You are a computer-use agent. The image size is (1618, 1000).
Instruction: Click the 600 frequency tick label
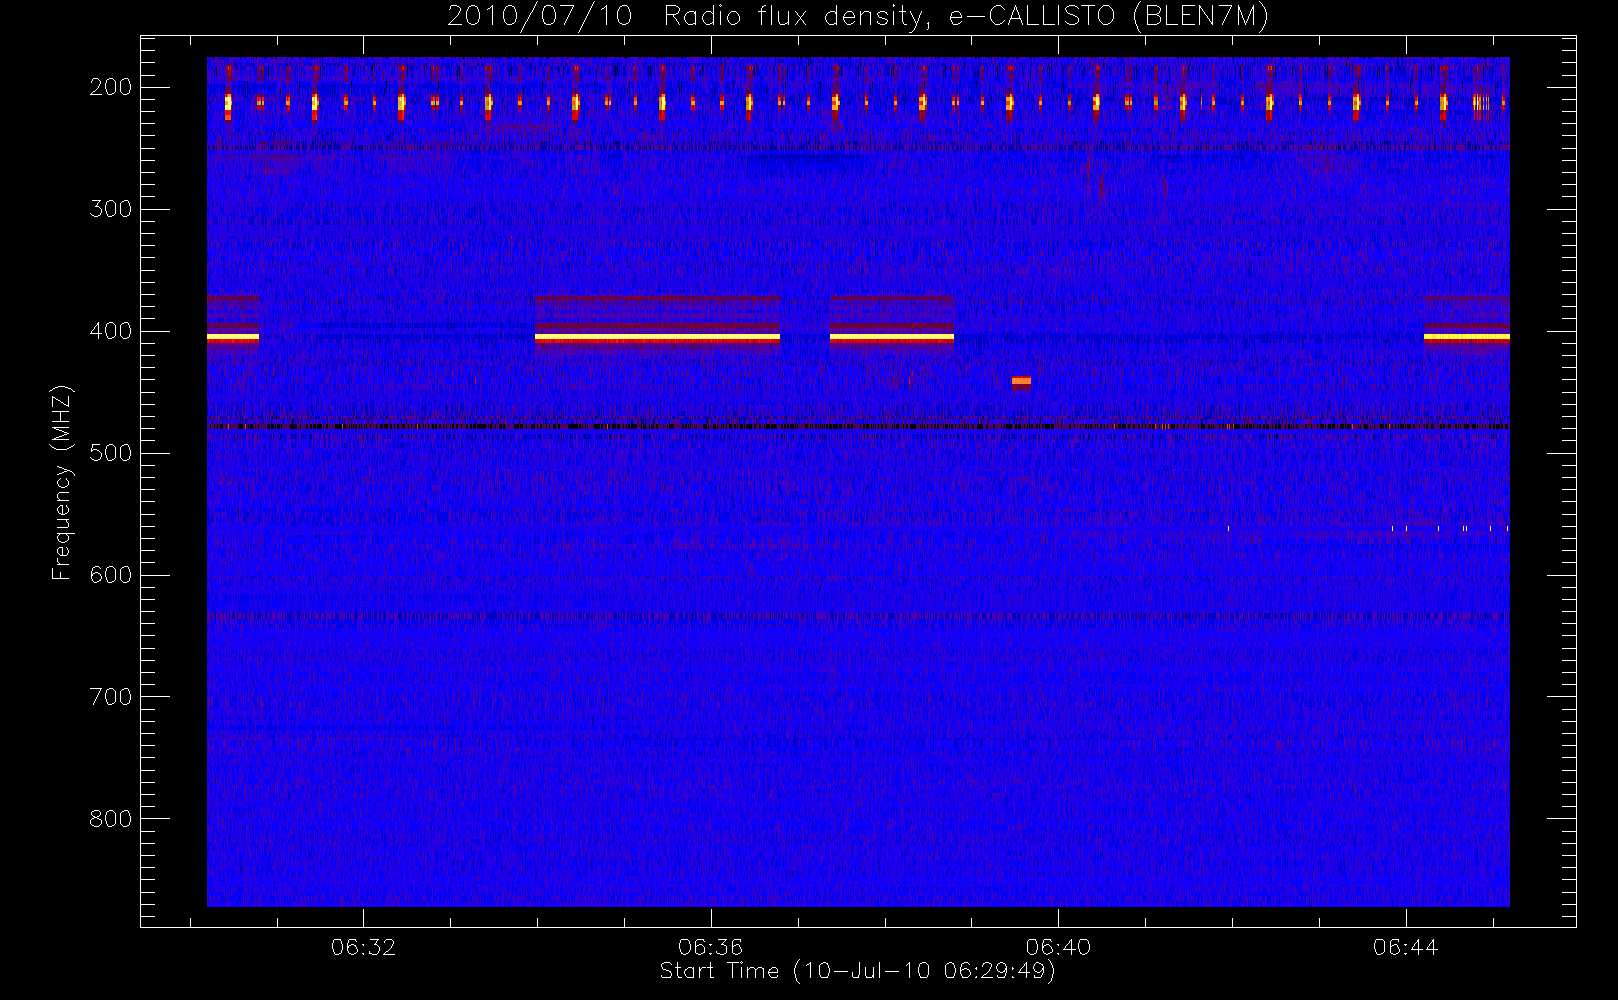click(x=110, y=575)
